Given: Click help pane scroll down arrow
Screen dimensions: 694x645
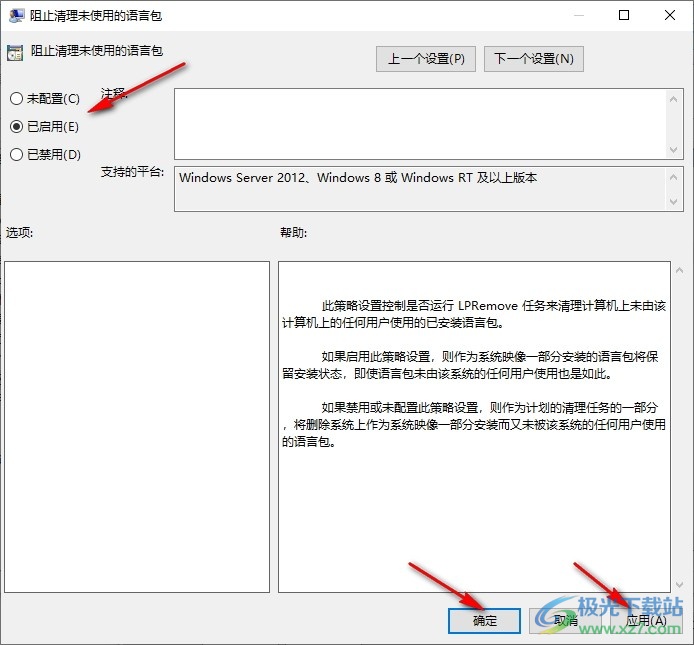Looking at the screenshot, I should (x=679, y=585).
